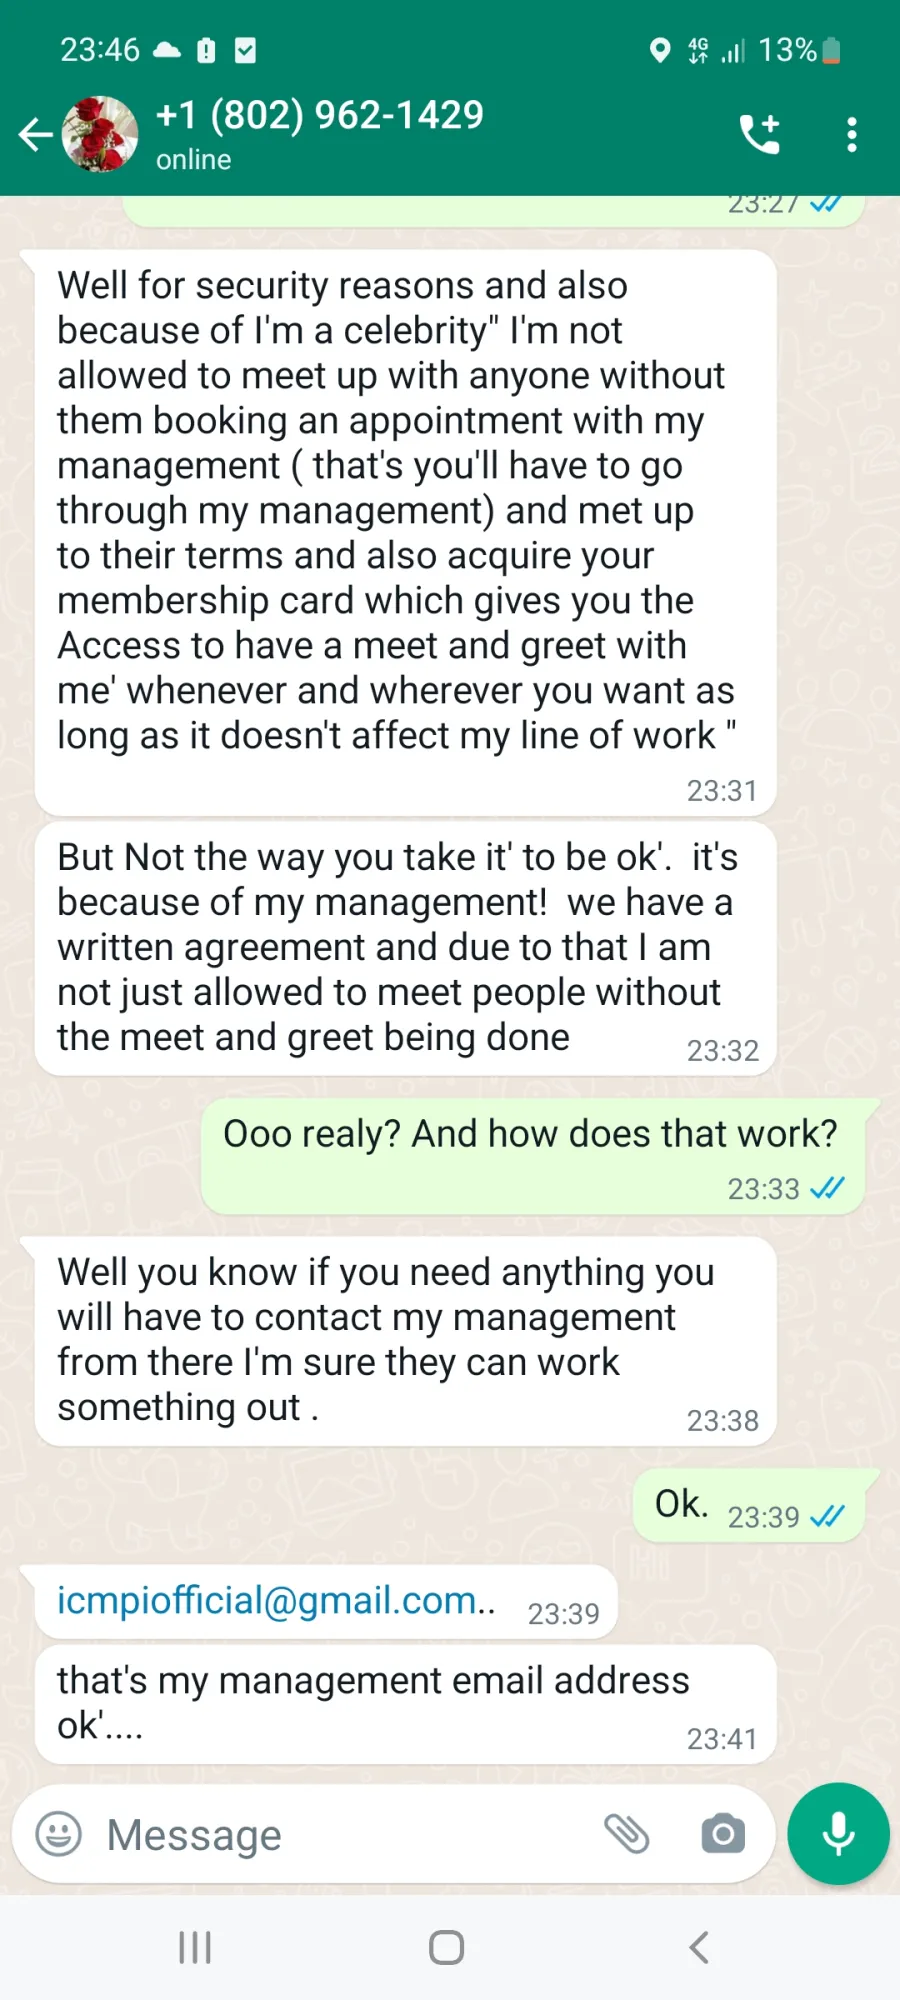900x2000 pixels.
Task: Tap the Android navigation back chevron
Action: pos(700,1947)
